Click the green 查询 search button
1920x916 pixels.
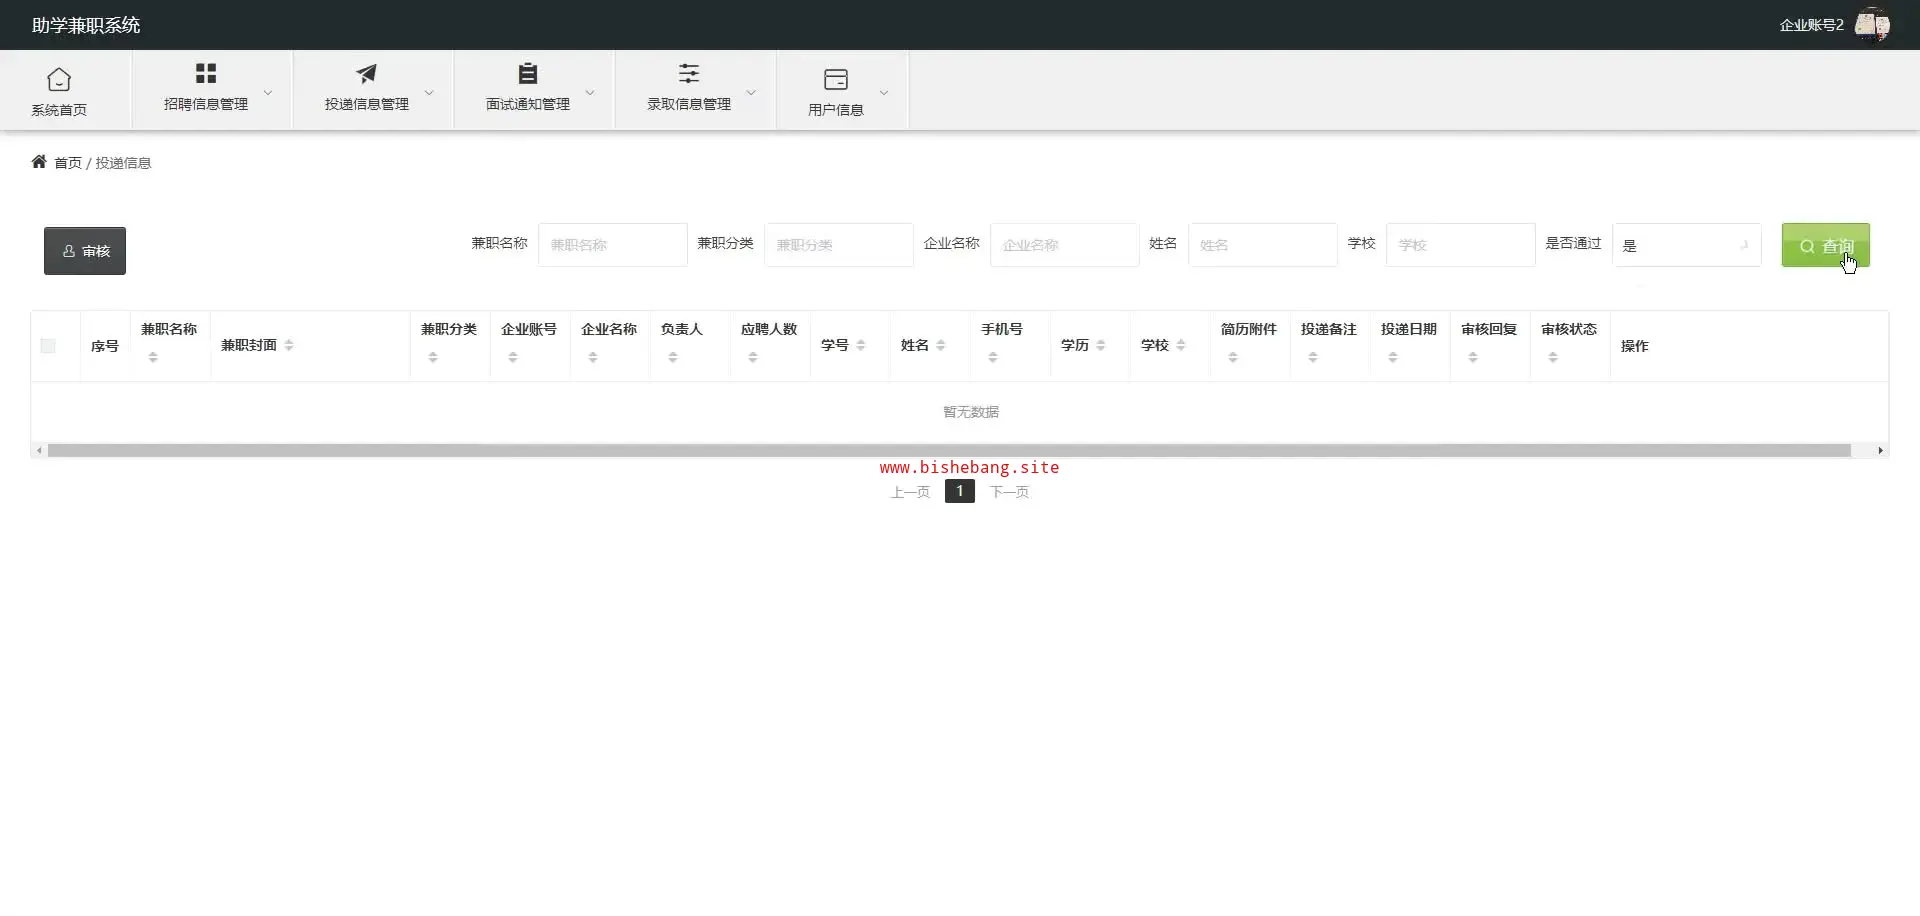click(1825, 245)
